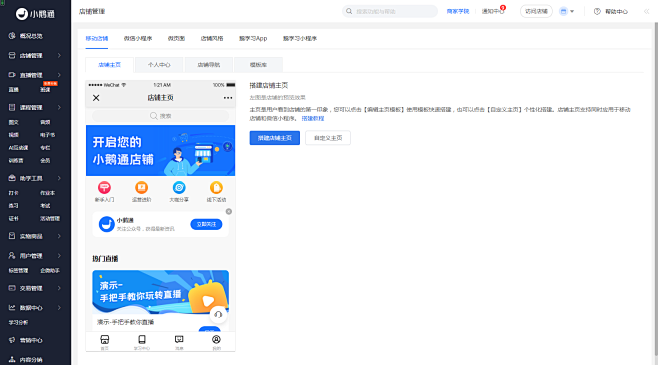Click the 我的 profile icon in preview bottom bar
658x365 pixels.
pos(216,339)
